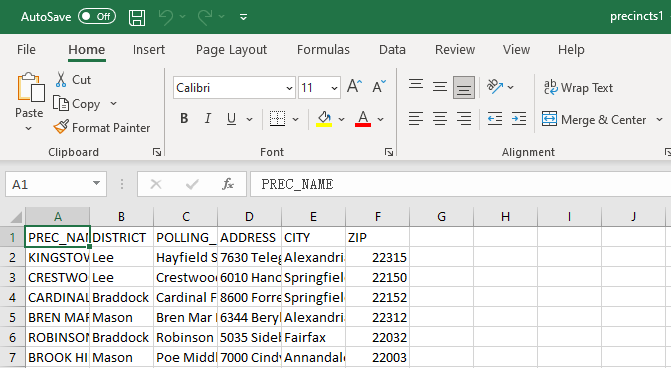Click the Format Painter brush icon
The image size is (671, 368).
(x=61, y=127)
